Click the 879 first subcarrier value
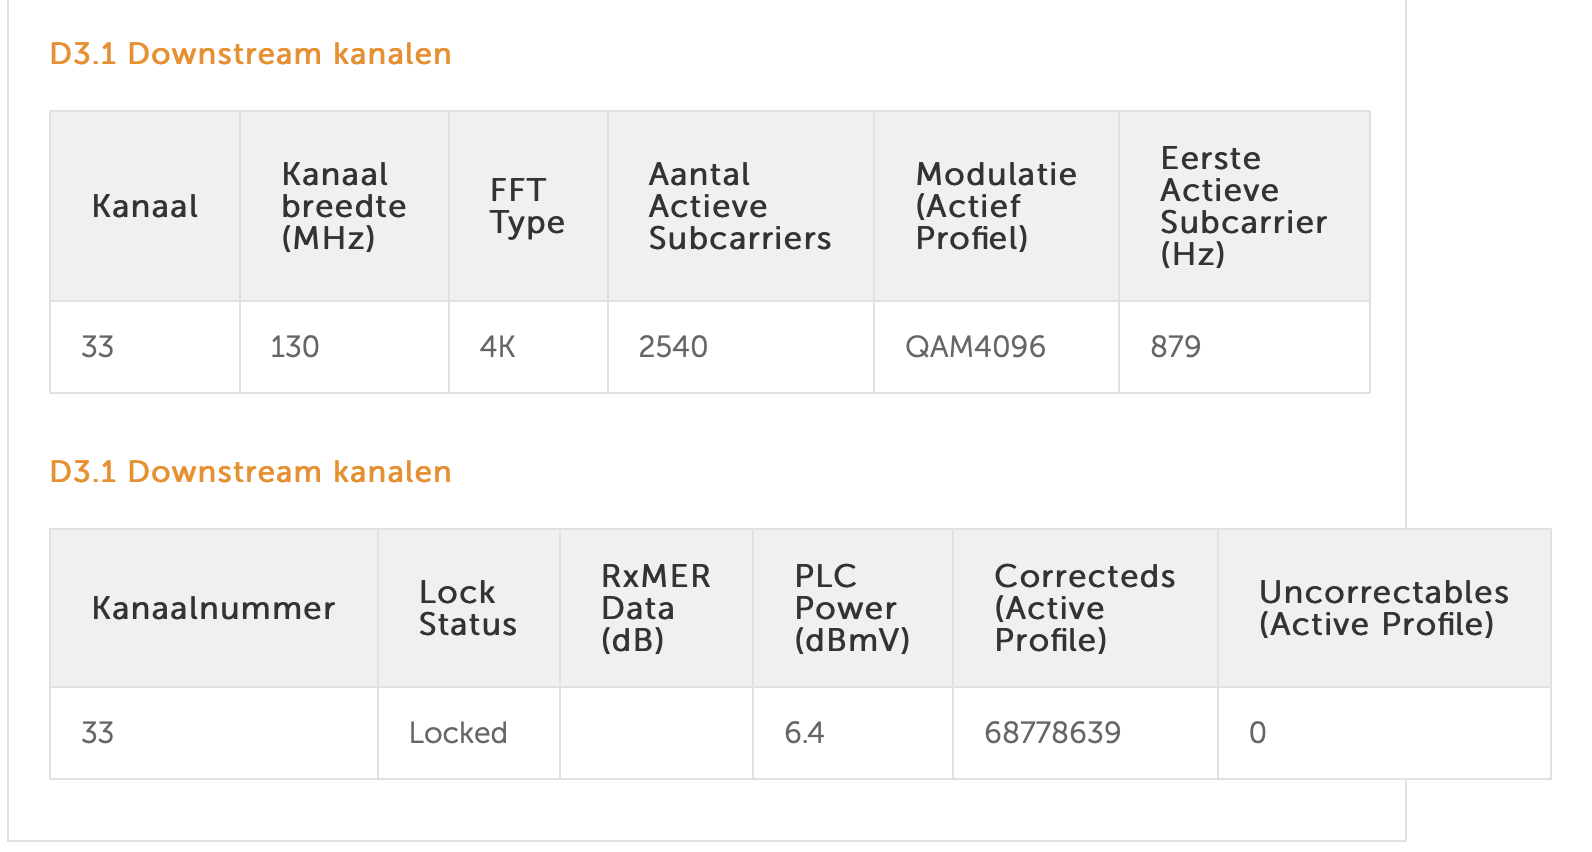1592x852 pixels. click(1175, 347)
